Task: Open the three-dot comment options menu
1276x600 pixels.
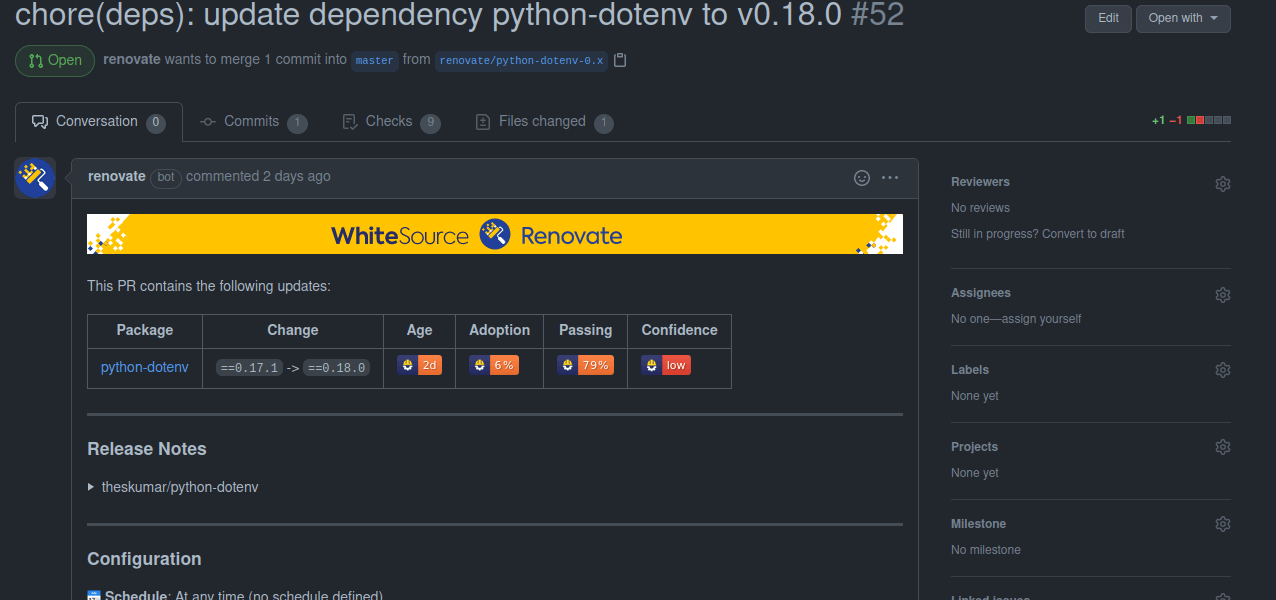Action: [x=890, y=178]
